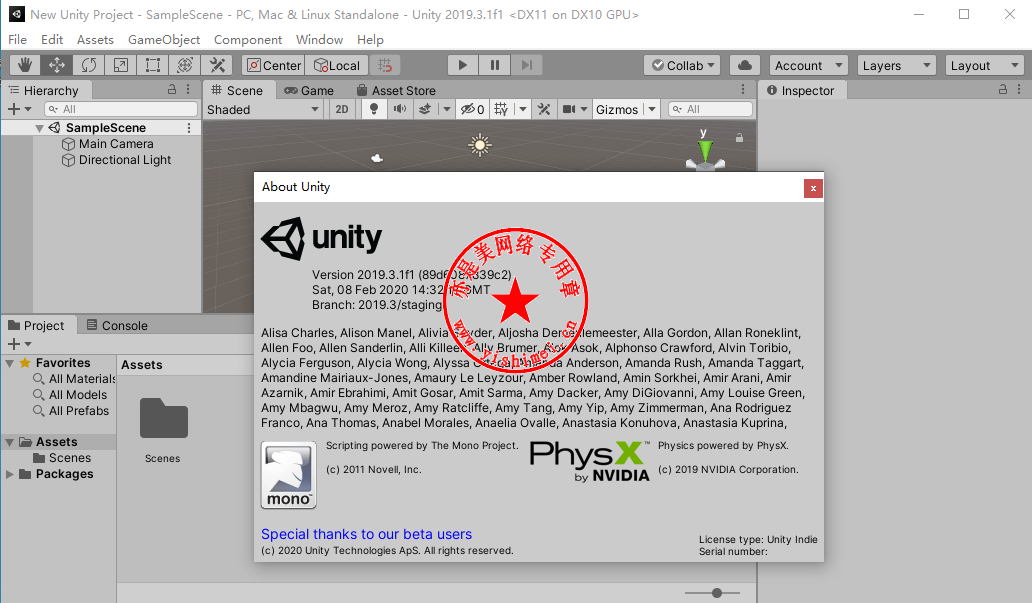Select the Transform tool

coord(185,65)
